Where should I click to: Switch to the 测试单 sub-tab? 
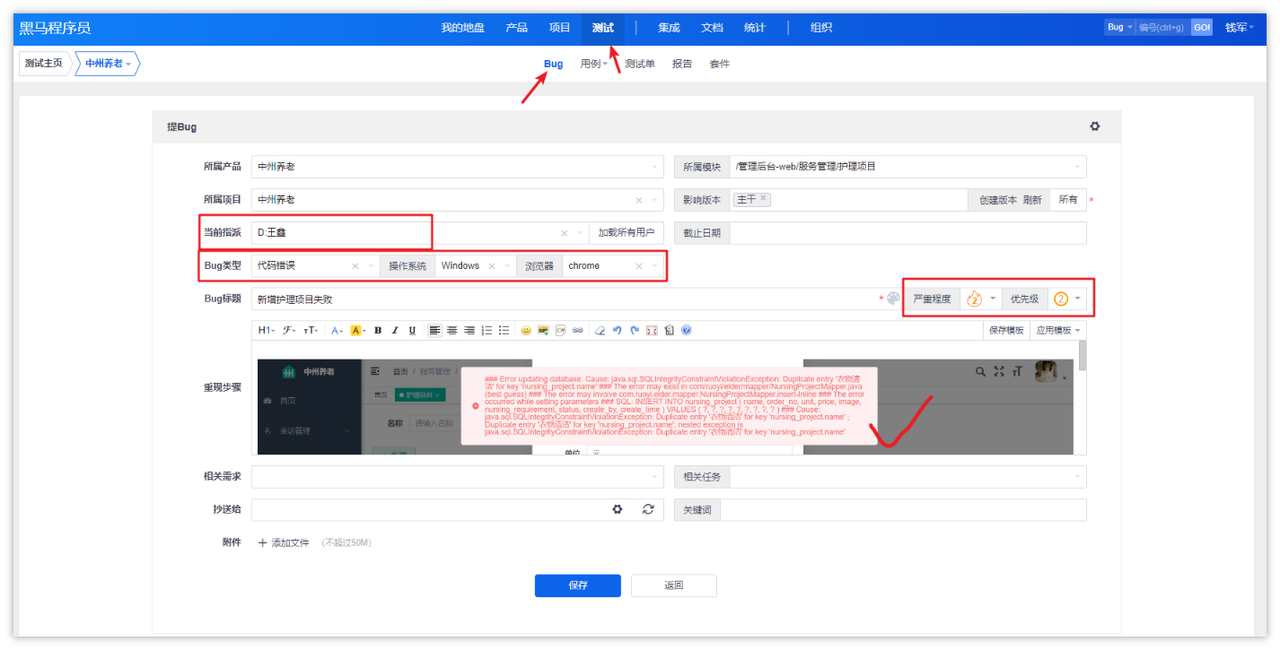pos(640,64)
